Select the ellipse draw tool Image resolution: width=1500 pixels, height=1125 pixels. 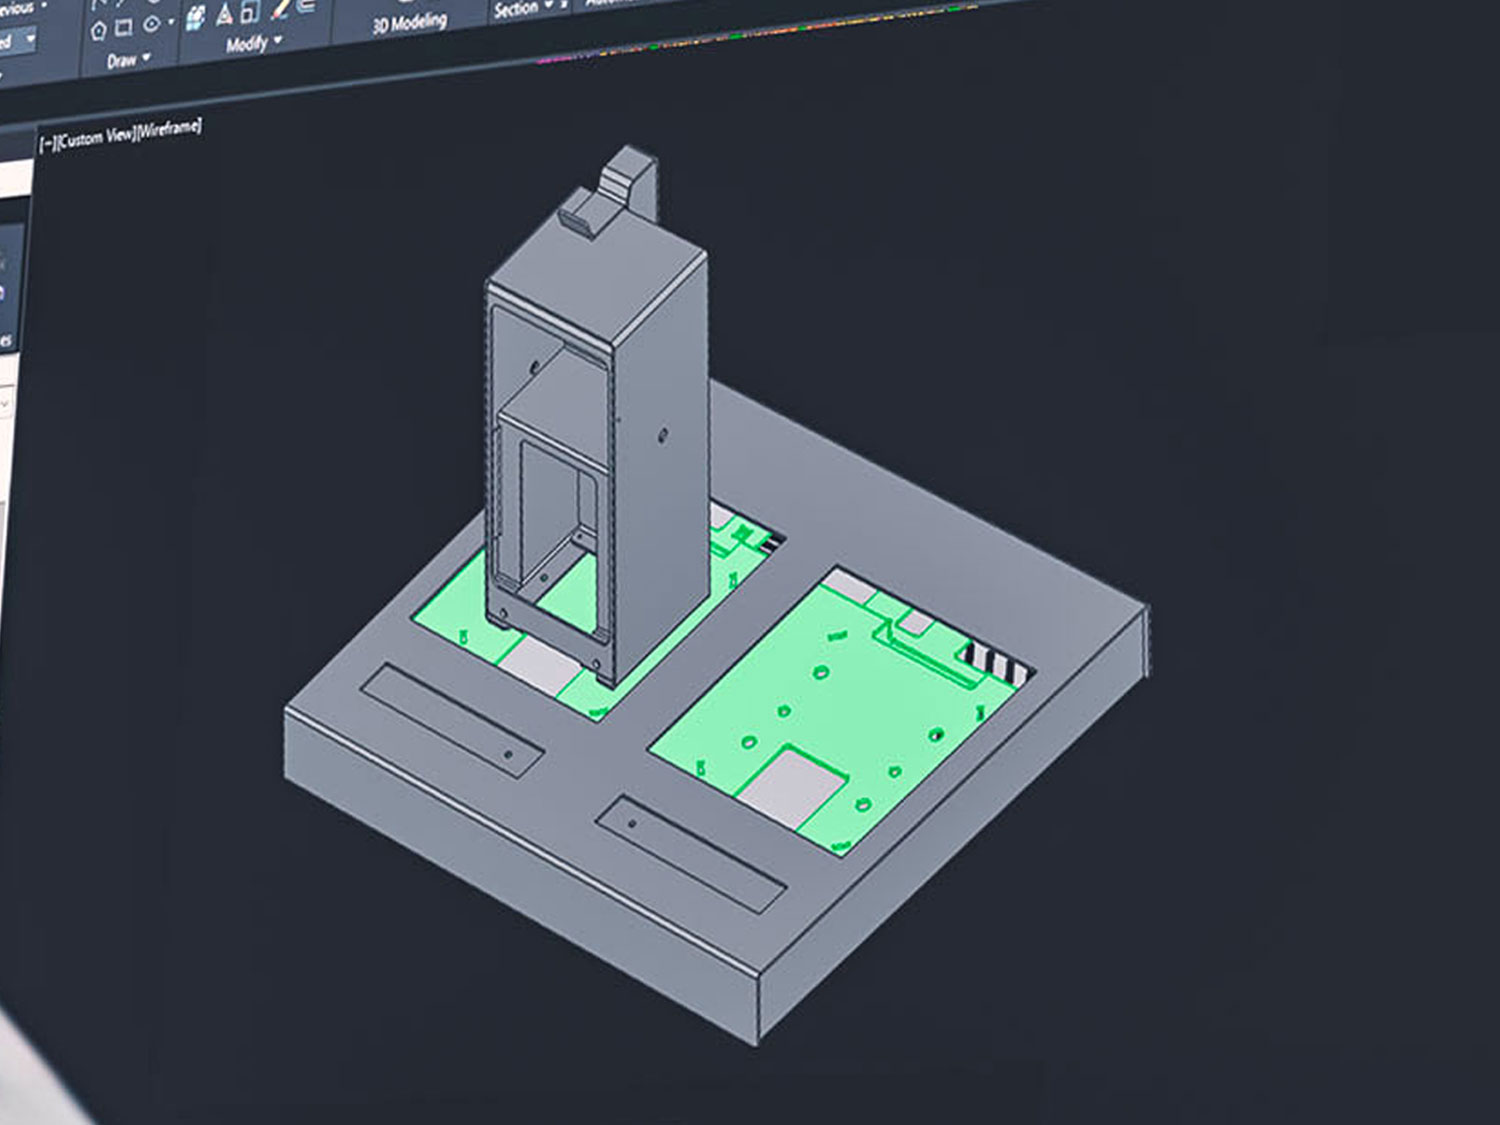pos(151,25)
